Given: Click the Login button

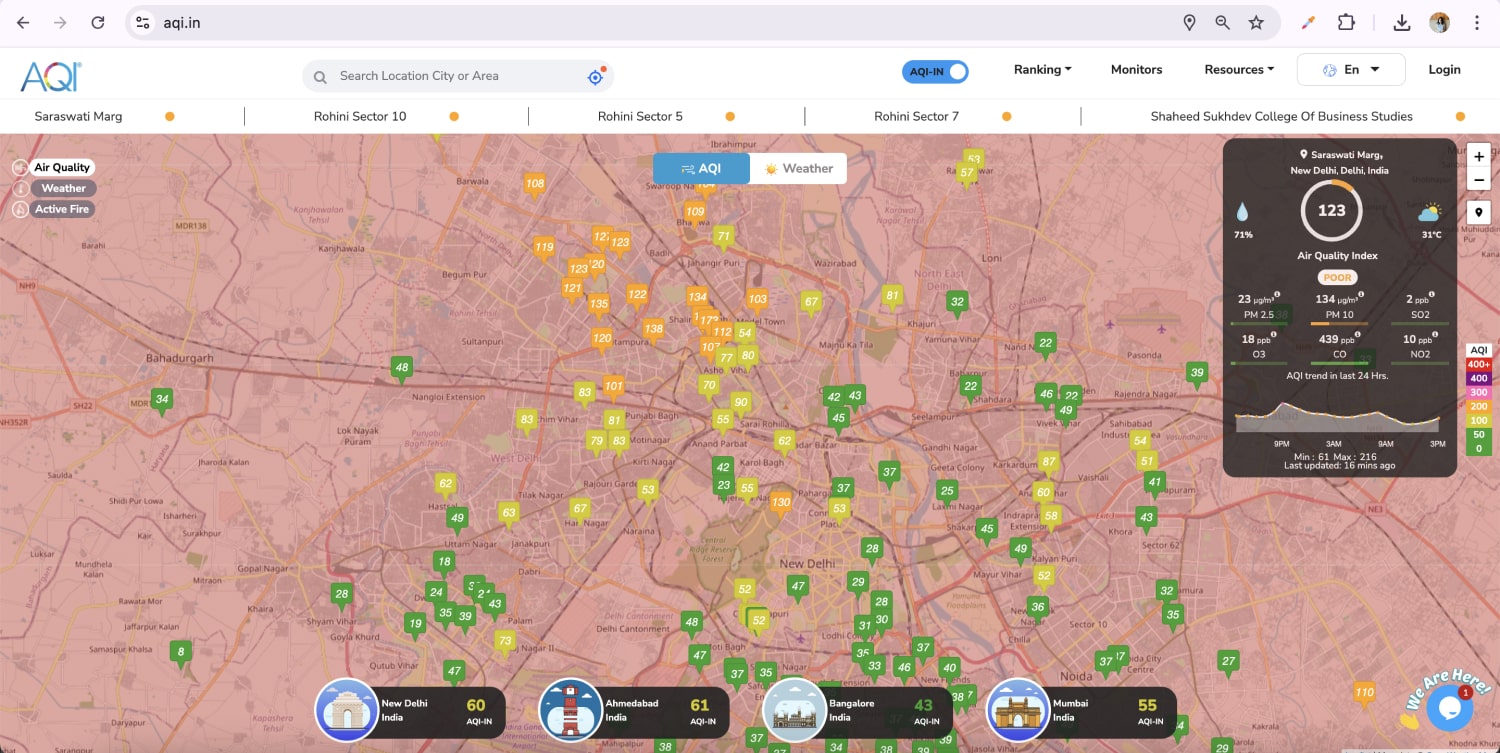Looking at the screenshot, I should 1444,70.
